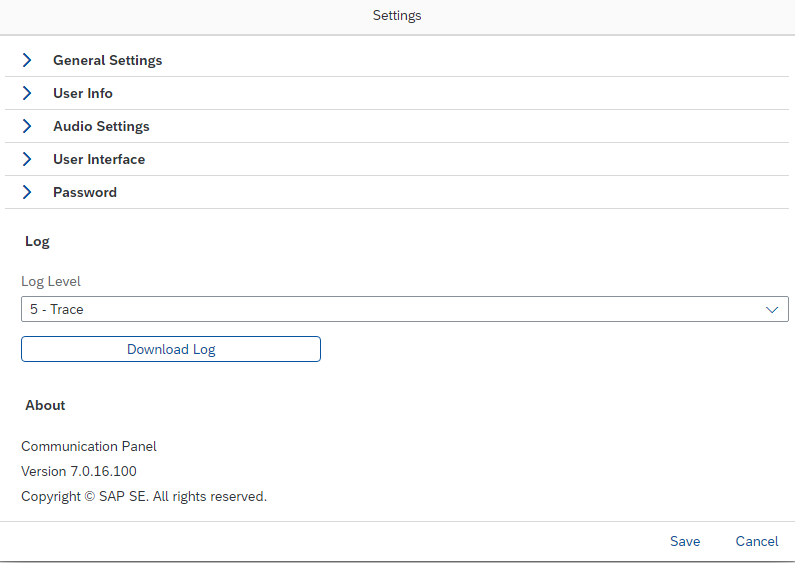This screenshot has height=563, width=795.
Task: Click the About section heading
Action: [45, 405]
